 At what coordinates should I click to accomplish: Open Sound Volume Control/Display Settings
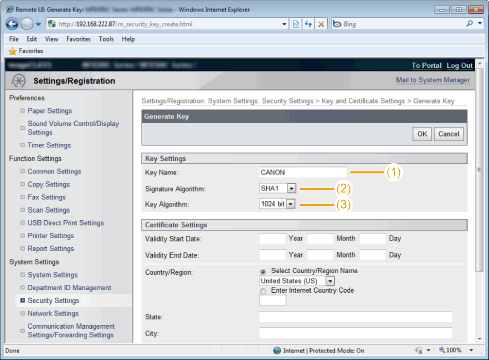pyautogui.click(x=73, y=128)
